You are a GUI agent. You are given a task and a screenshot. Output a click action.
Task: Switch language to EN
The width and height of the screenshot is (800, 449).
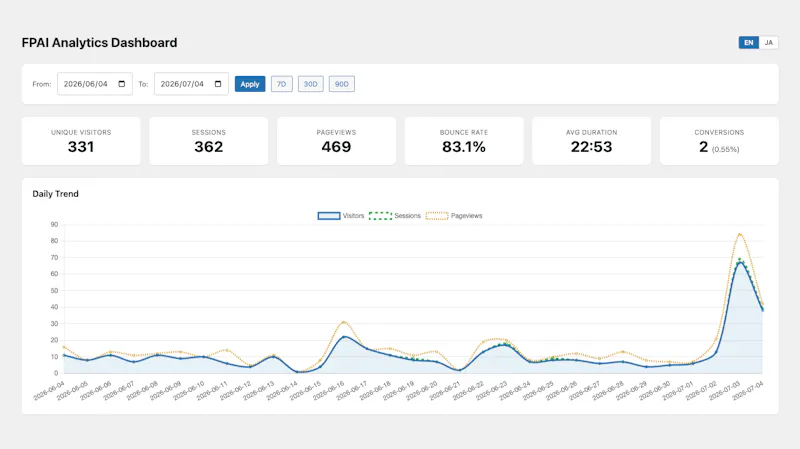point(748,42)
